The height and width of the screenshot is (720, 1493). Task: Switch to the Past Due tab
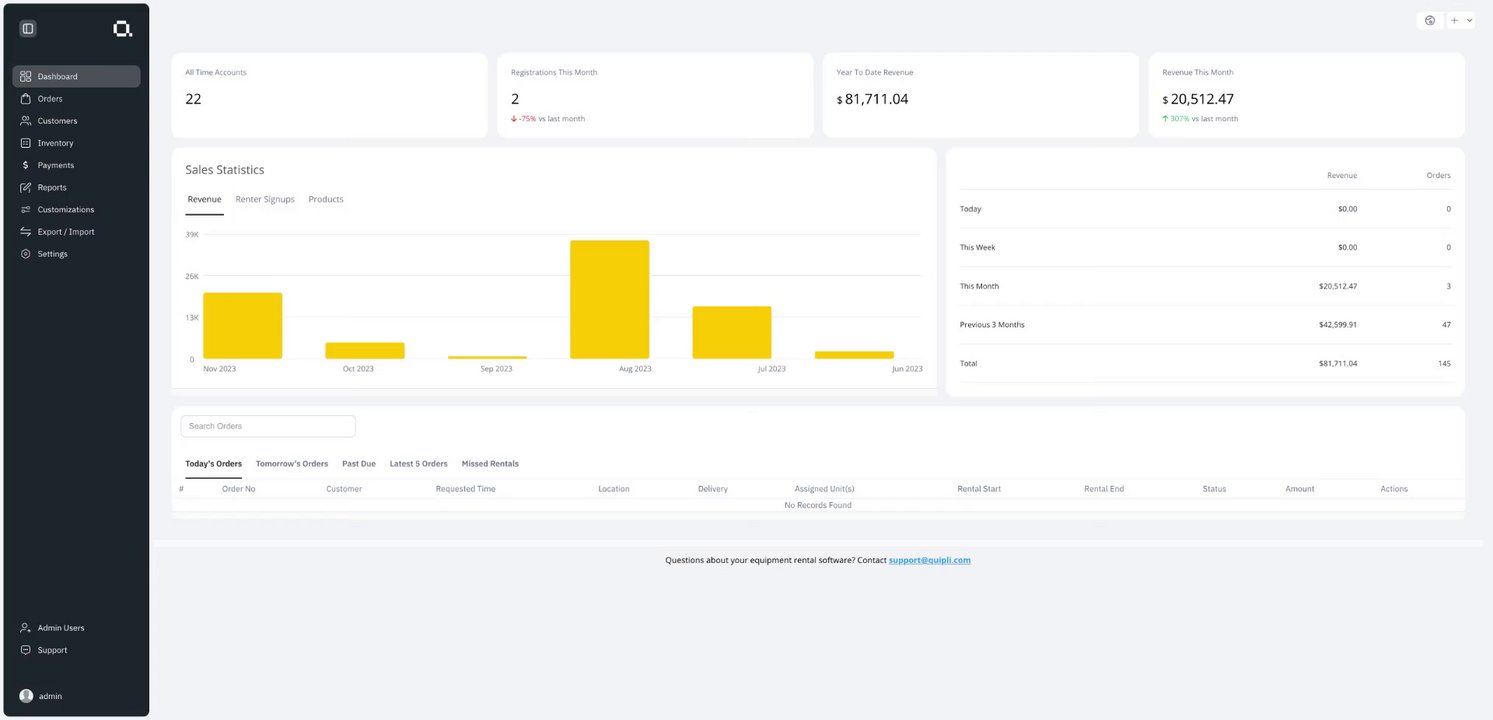[x=359, y=464]
